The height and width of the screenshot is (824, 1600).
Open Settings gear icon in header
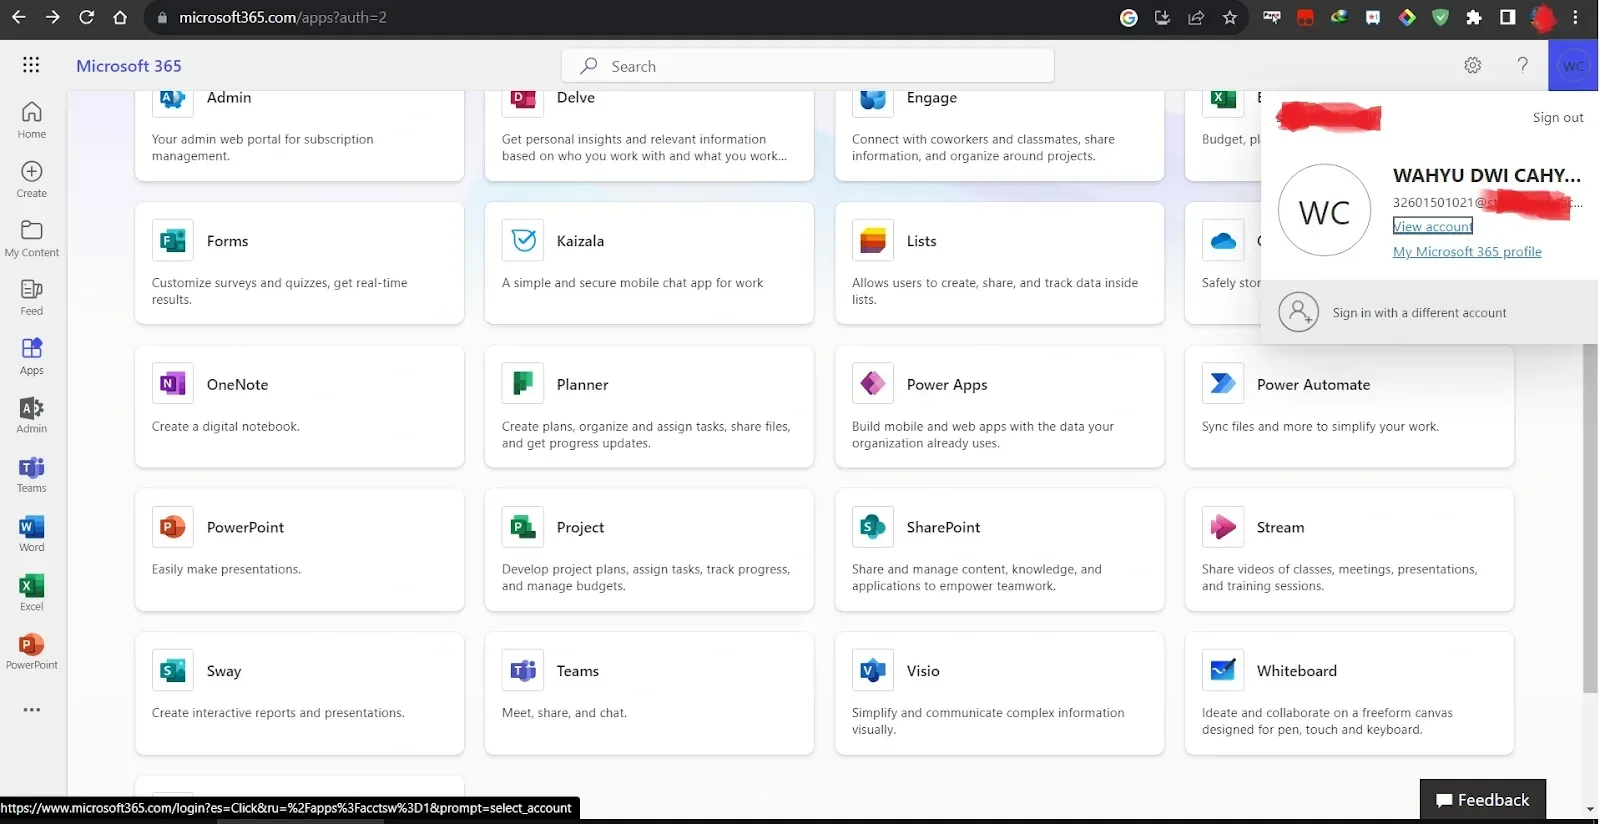(1473, 65)
